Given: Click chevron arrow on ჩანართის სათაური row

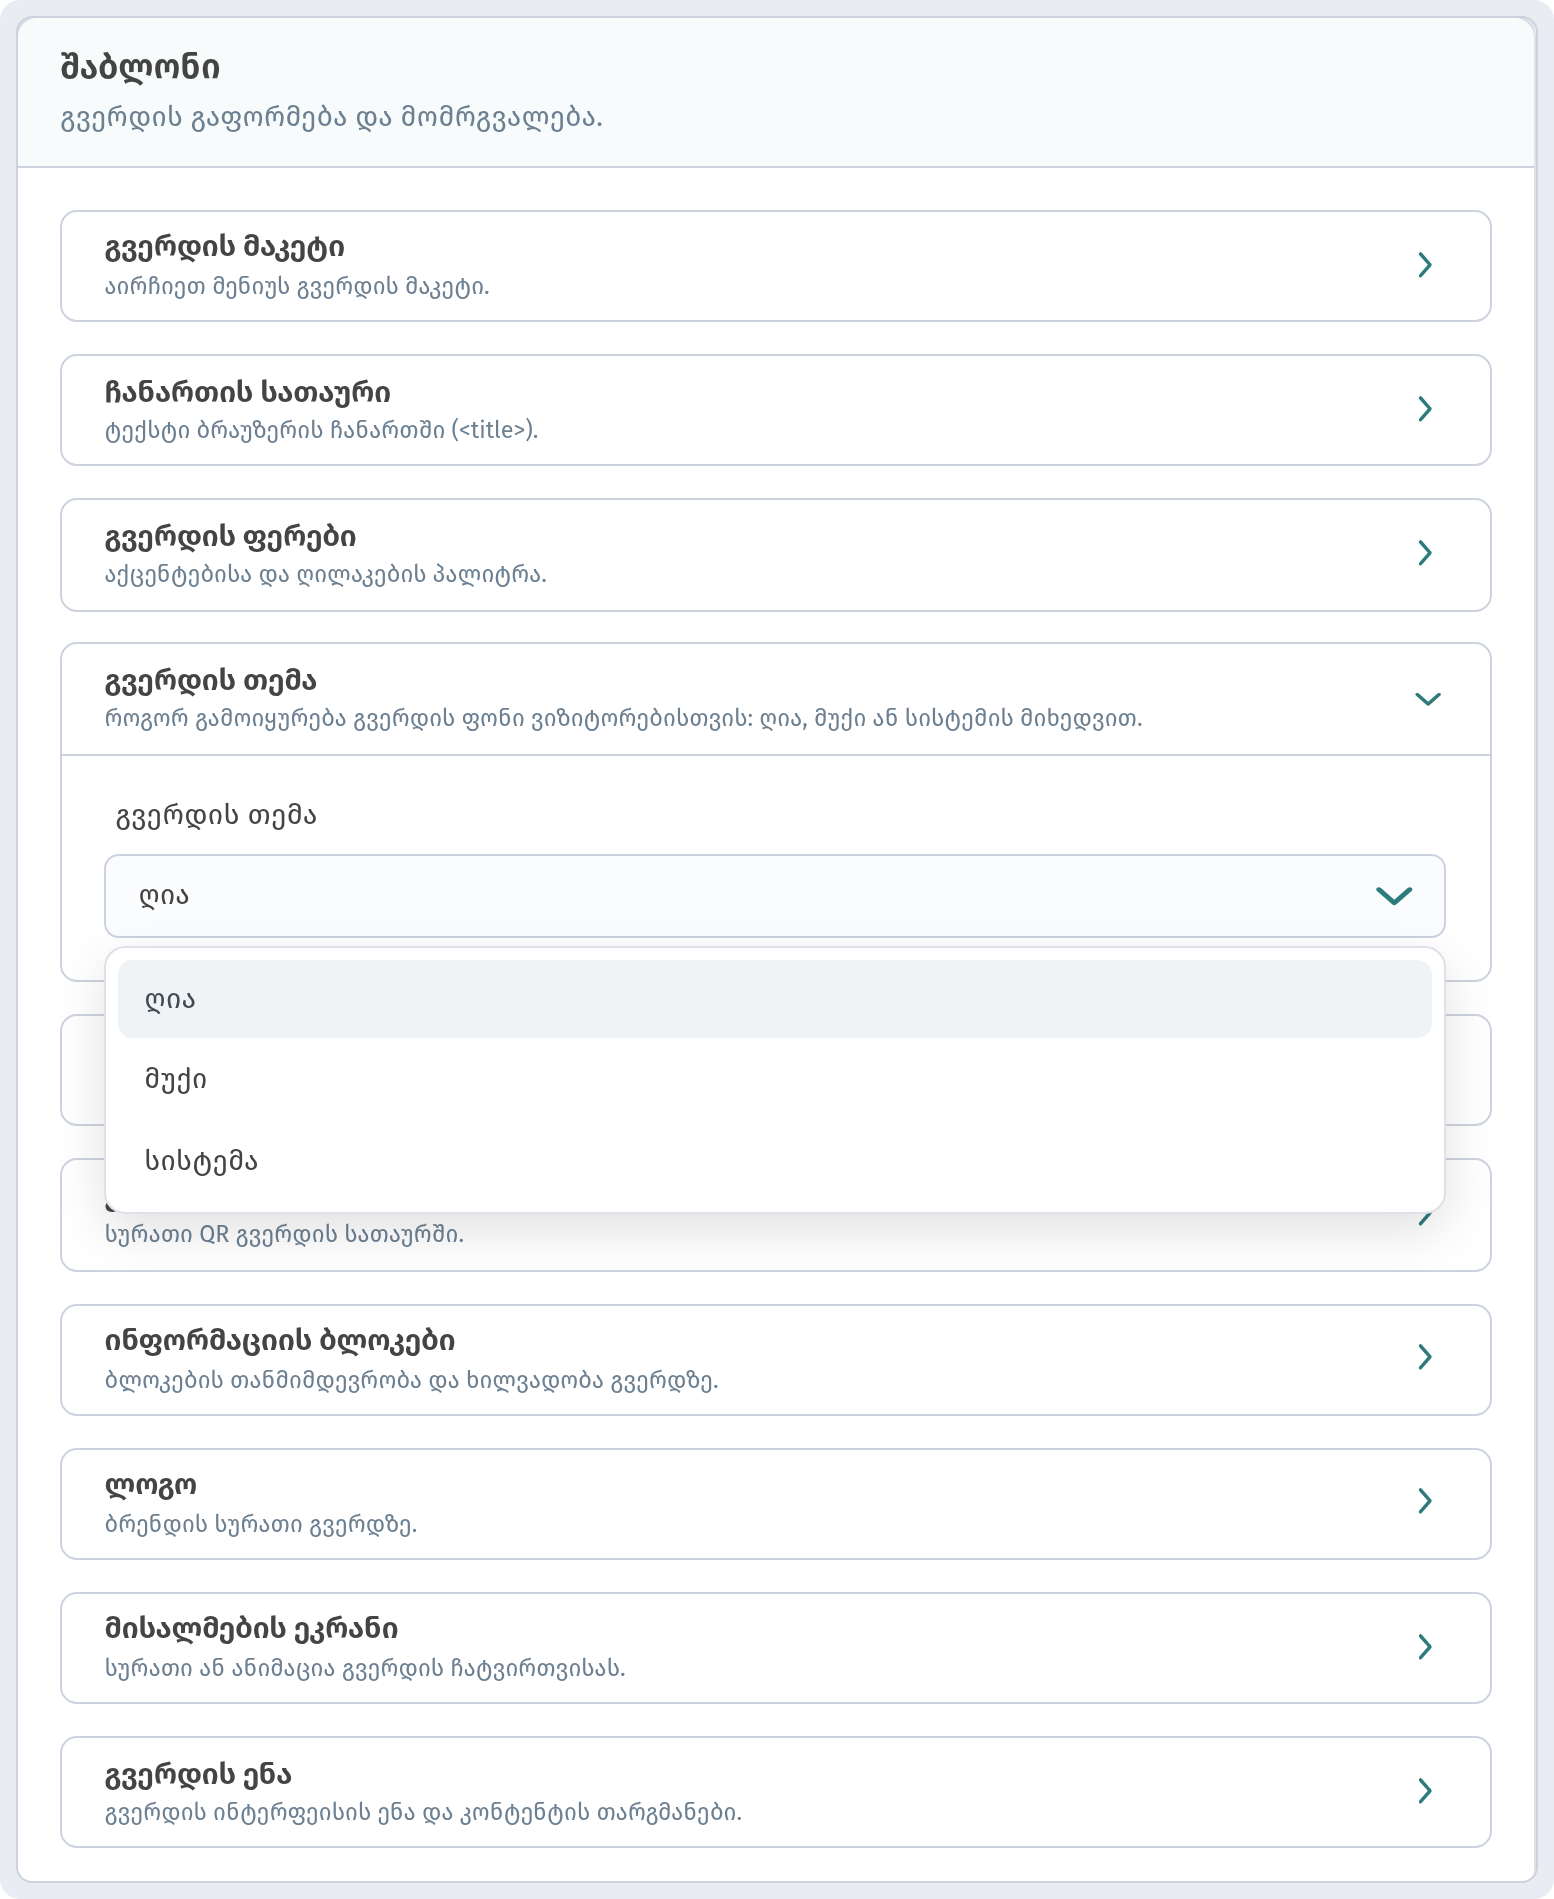Looking at the screenshot, I should click(1425, 409).
